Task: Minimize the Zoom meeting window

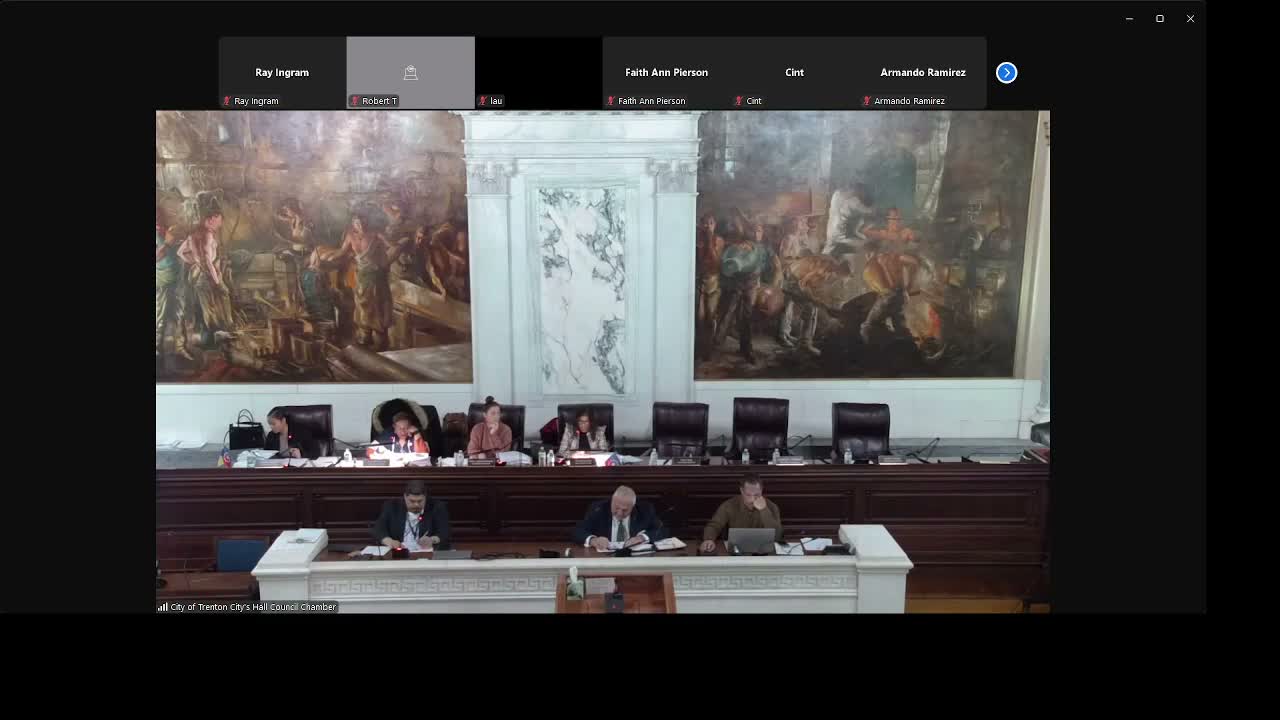Action: [x=1128, y=18]
